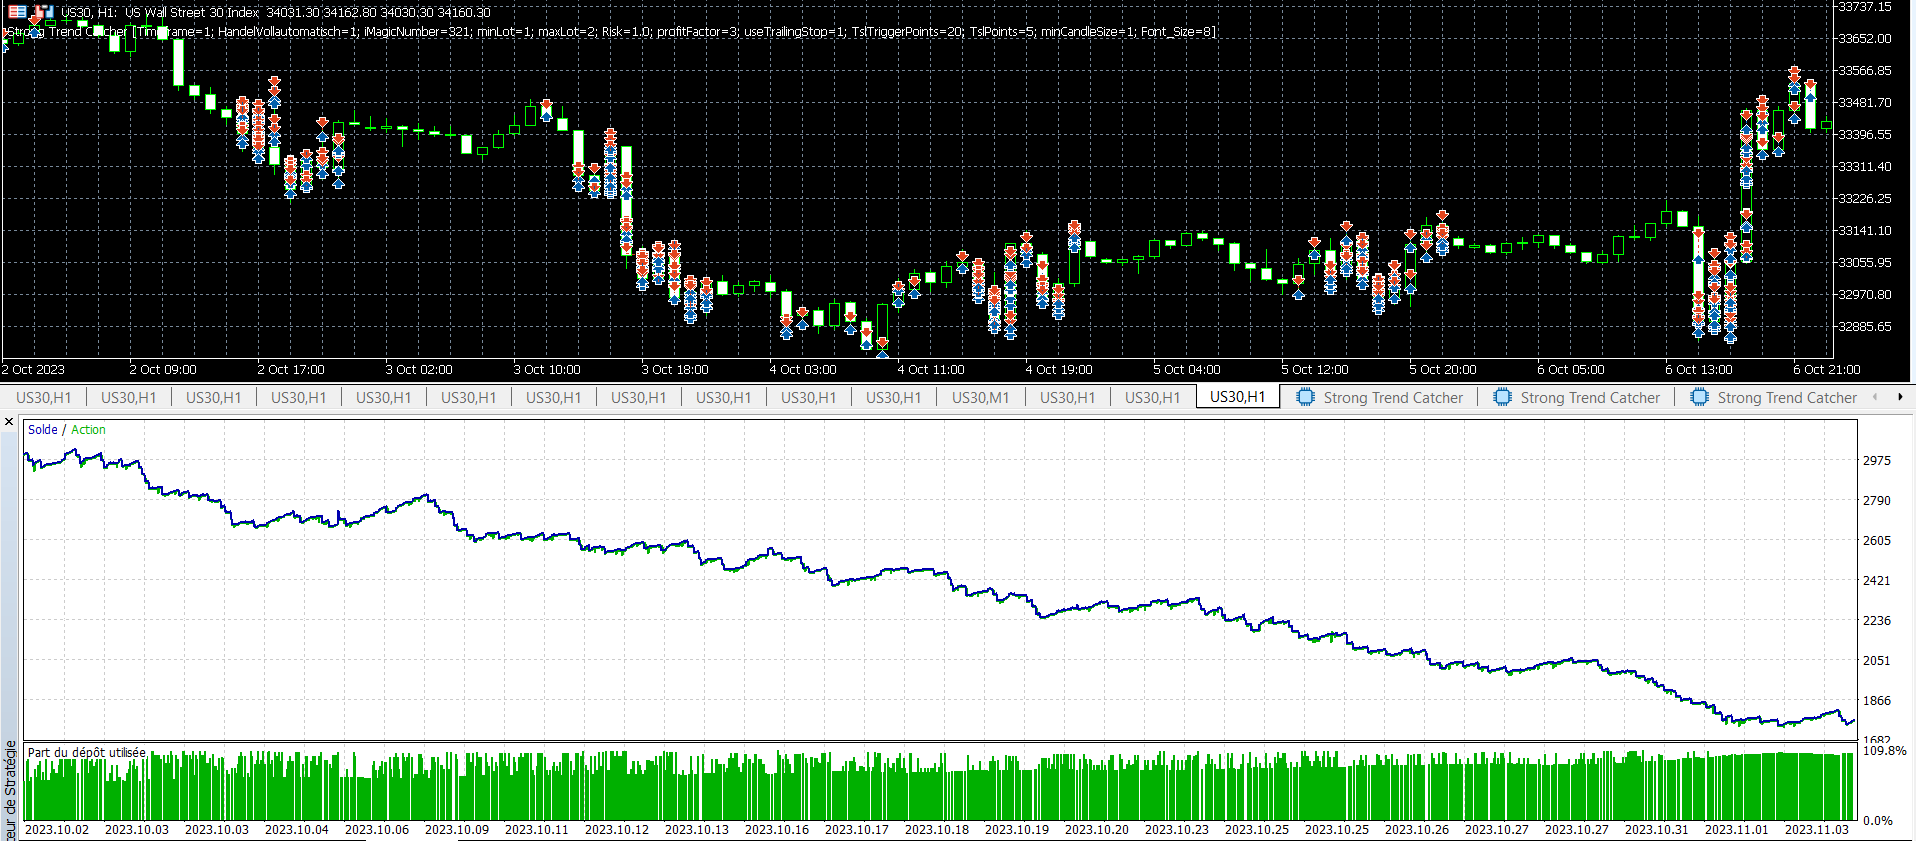Click the '2 Oct 2023' time axis label
This screenshot has height=841, width=1916.
pos(33,370)
